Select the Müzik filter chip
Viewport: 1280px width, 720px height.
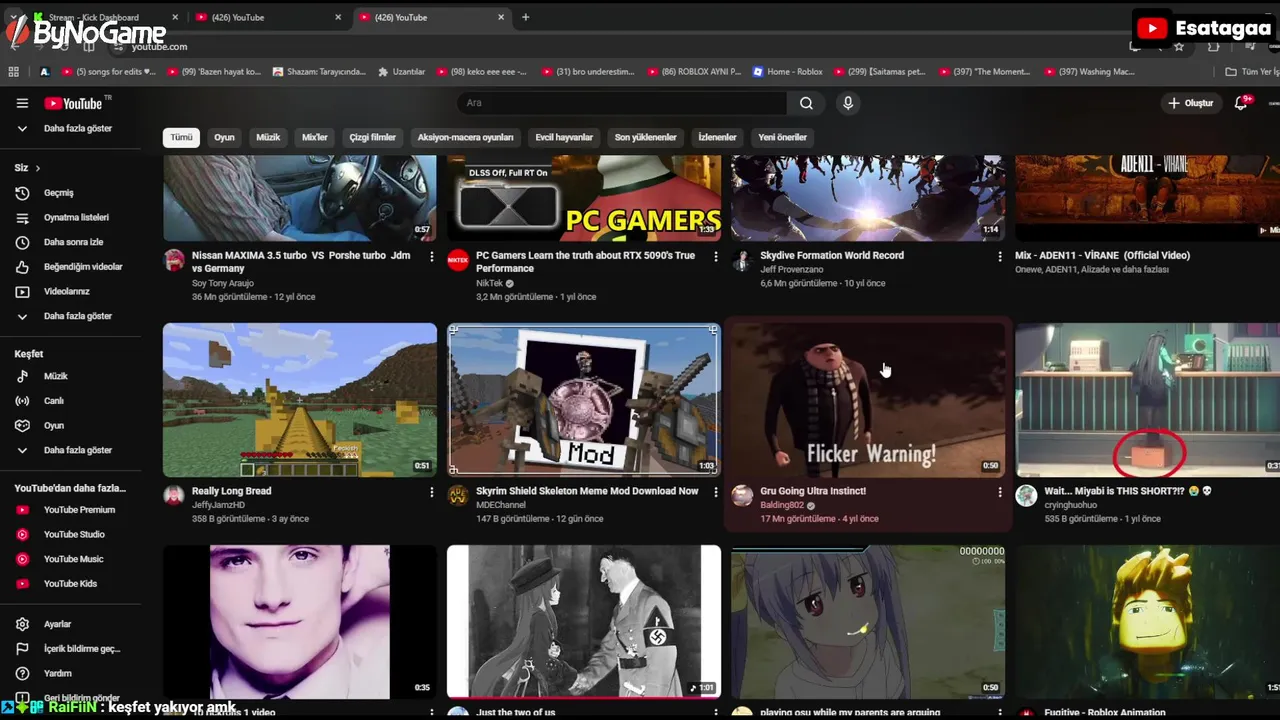(x=268, y=137)
